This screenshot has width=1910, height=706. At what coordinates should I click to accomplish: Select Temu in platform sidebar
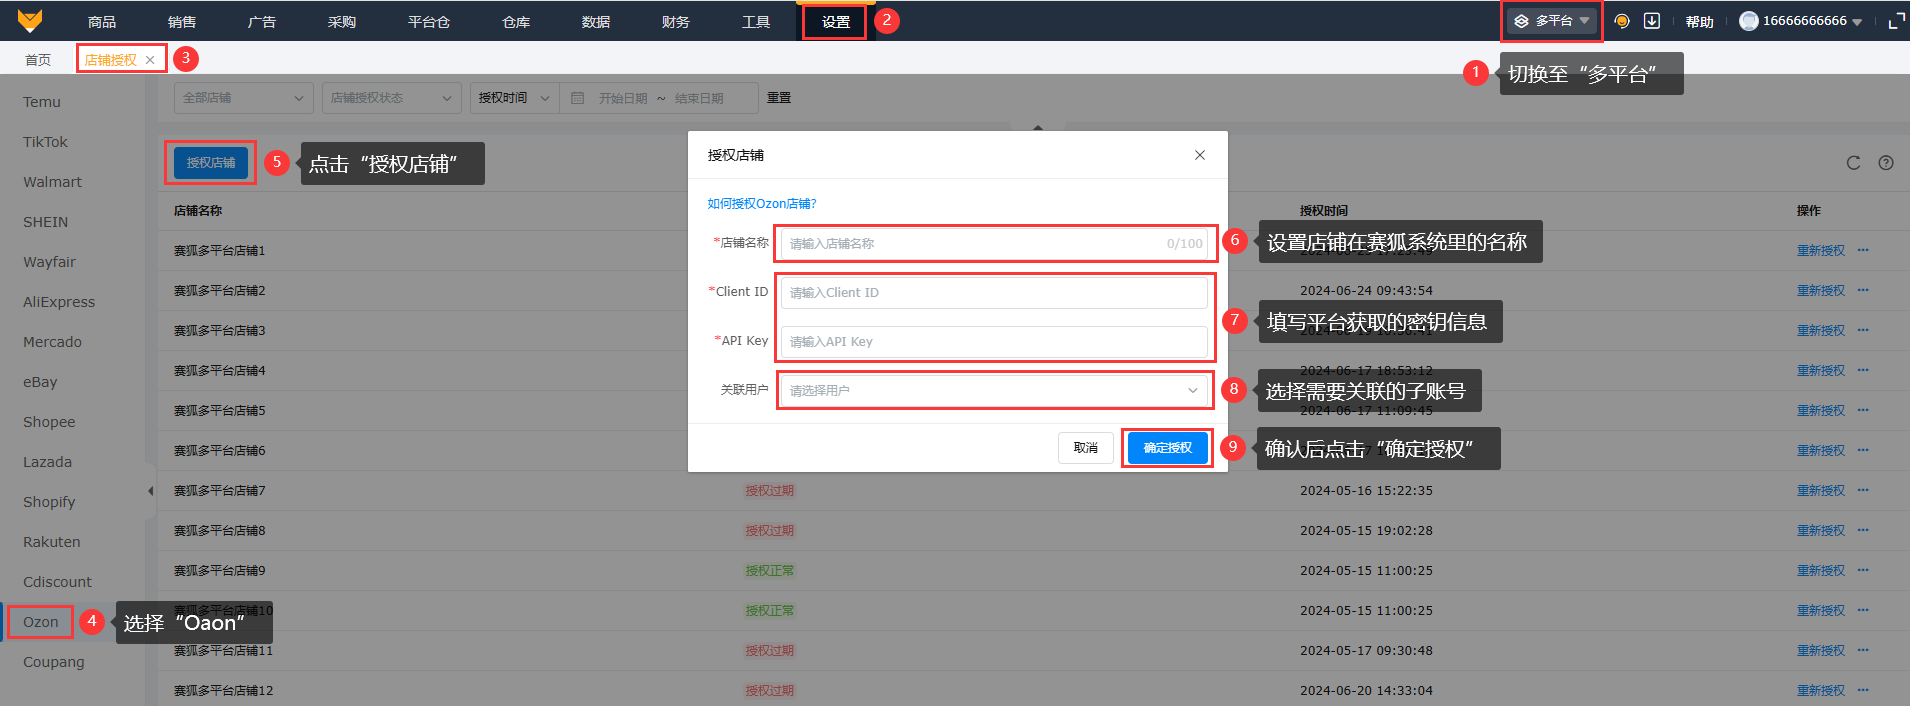pos(42,102)
